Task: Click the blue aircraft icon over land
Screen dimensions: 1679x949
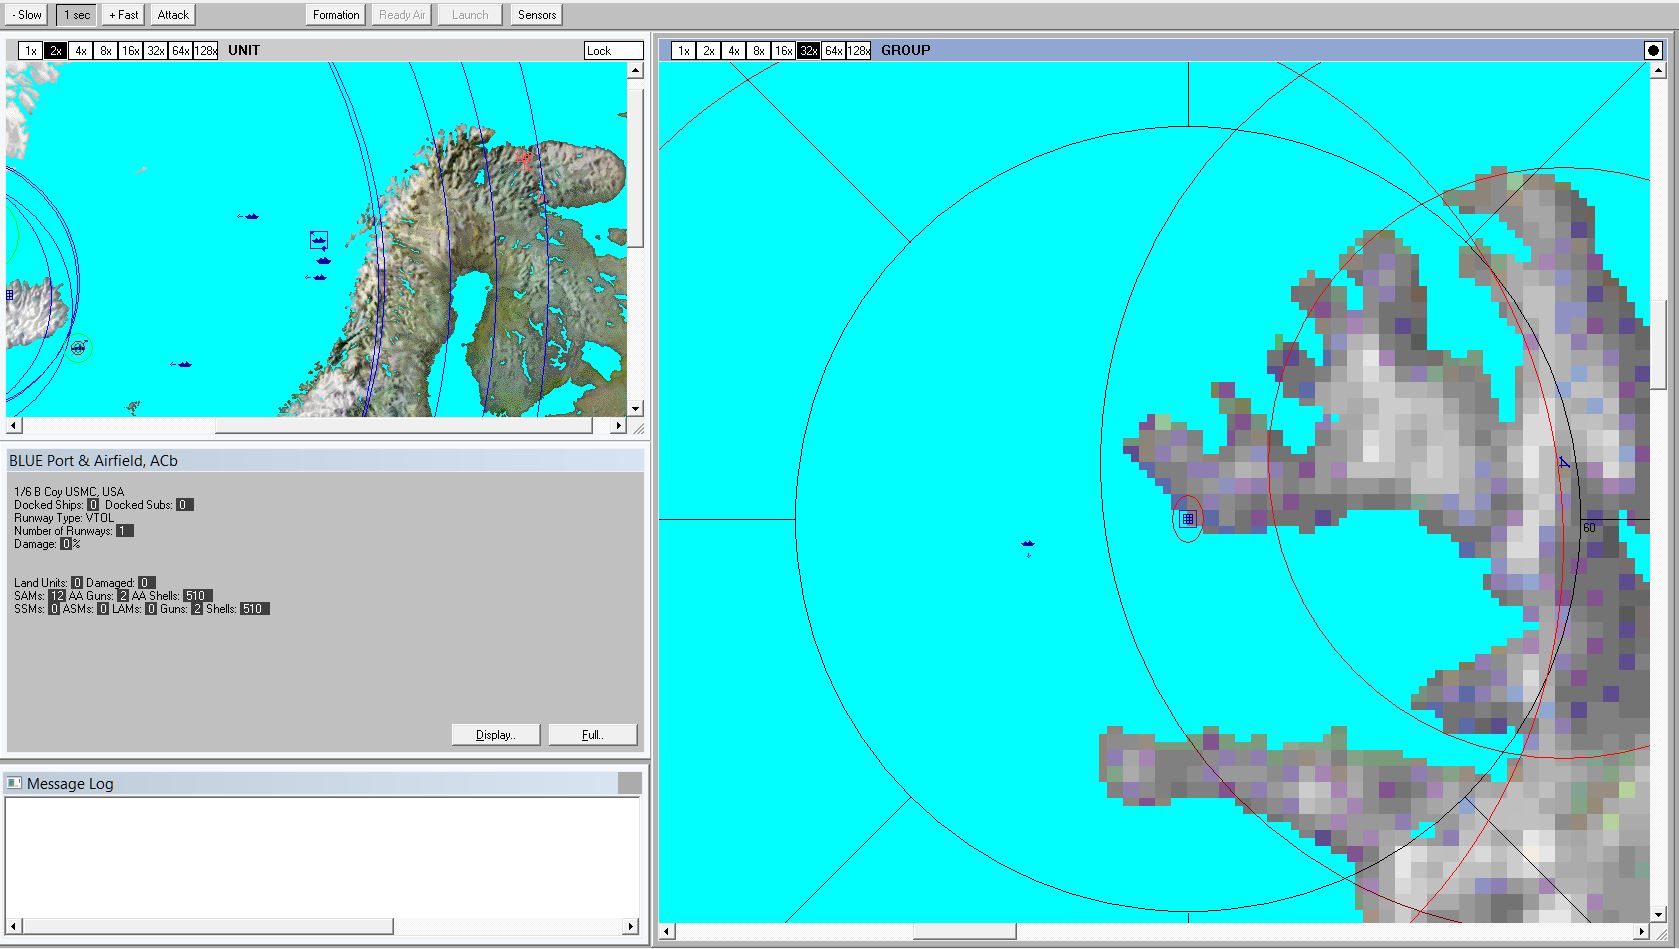Action: [1563, 462]
